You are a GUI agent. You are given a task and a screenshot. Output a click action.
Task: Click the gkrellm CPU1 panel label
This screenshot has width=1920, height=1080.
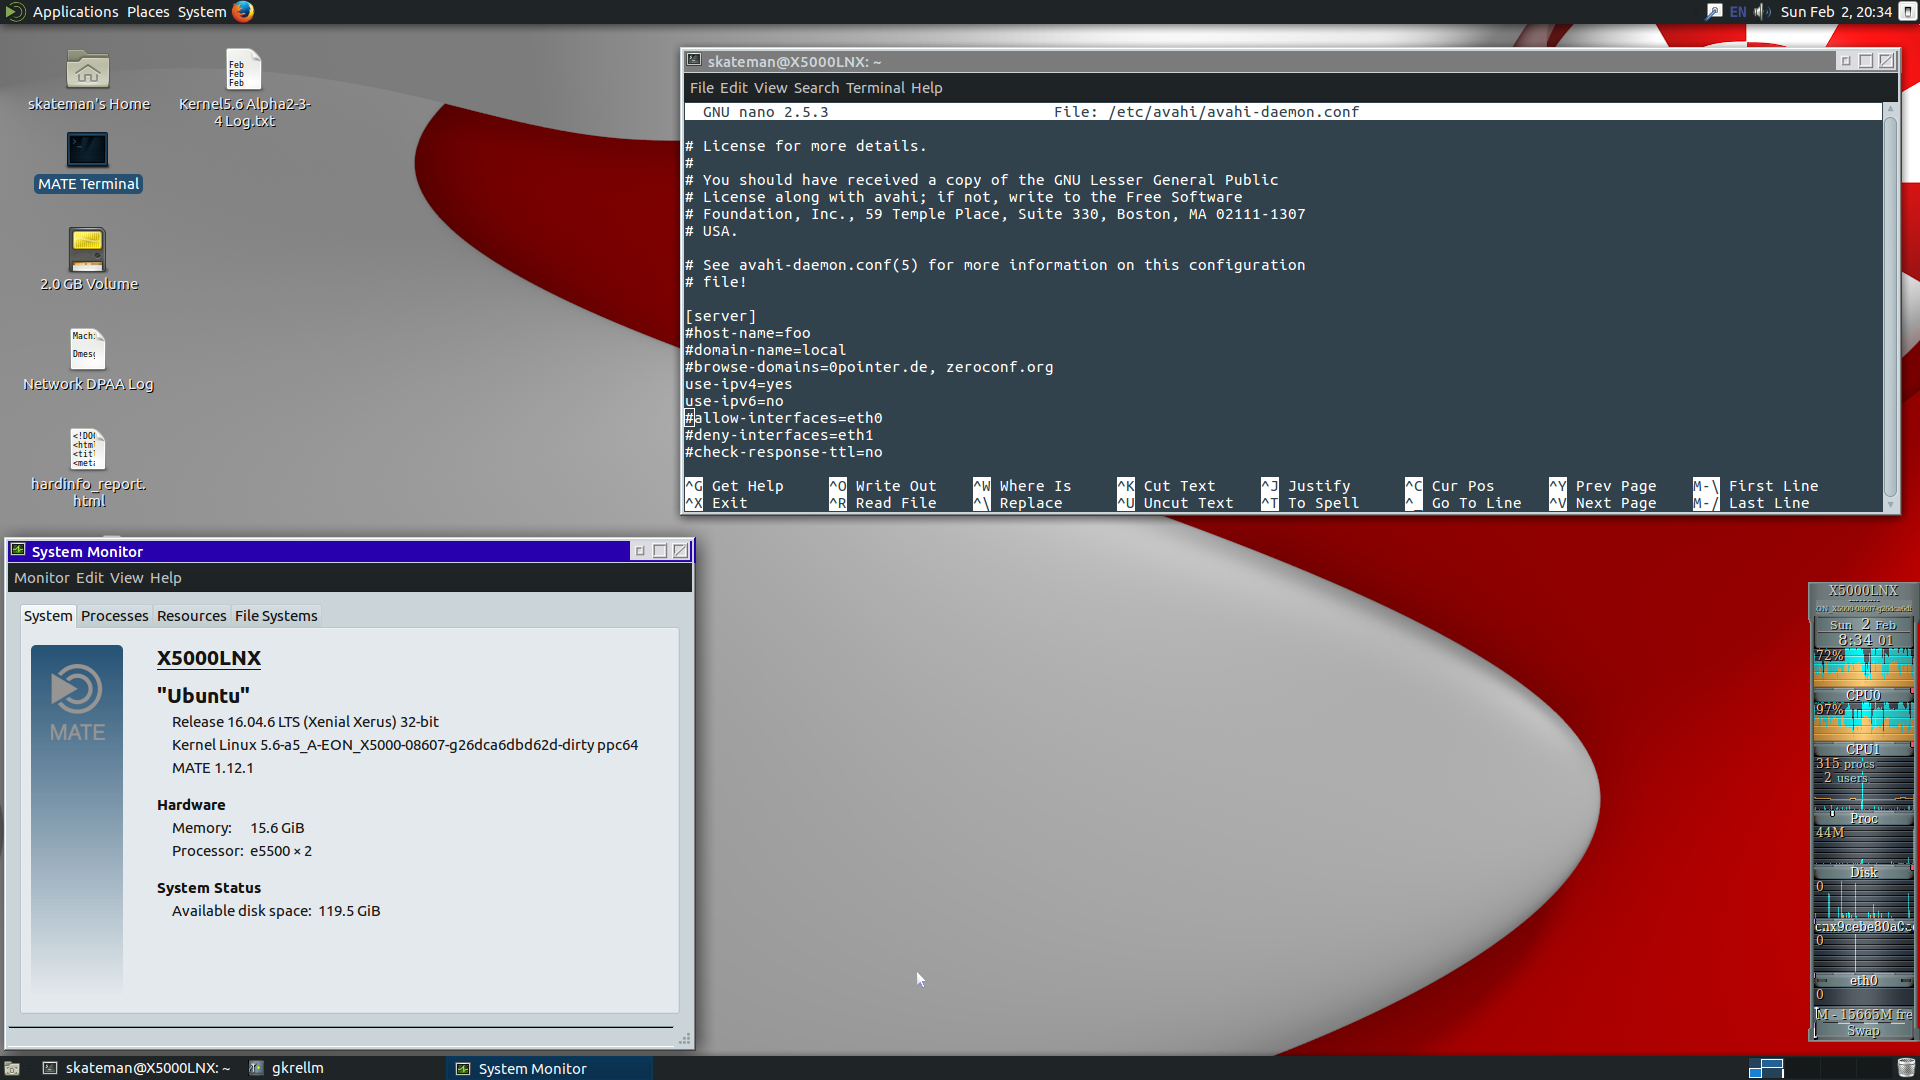point(1863,749)
